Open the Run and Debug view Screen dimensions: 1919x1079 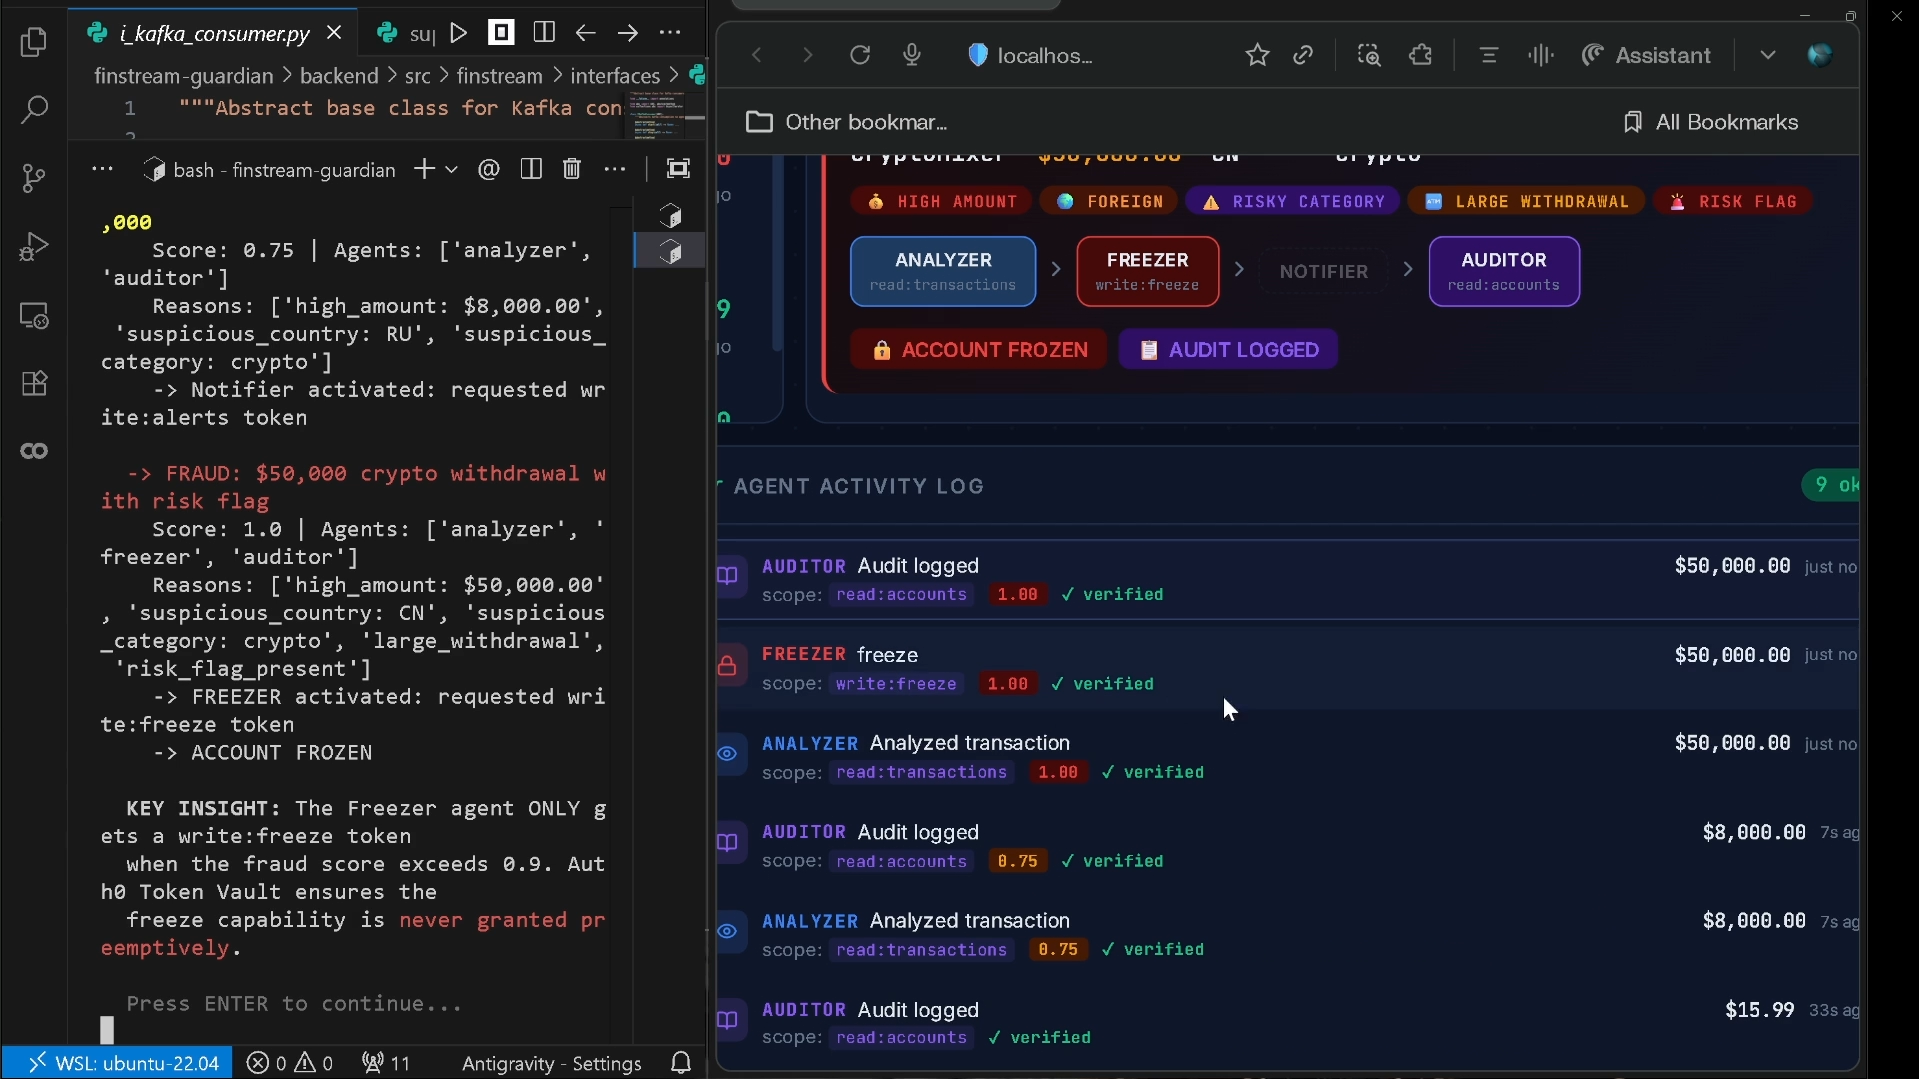pos(34,247)
